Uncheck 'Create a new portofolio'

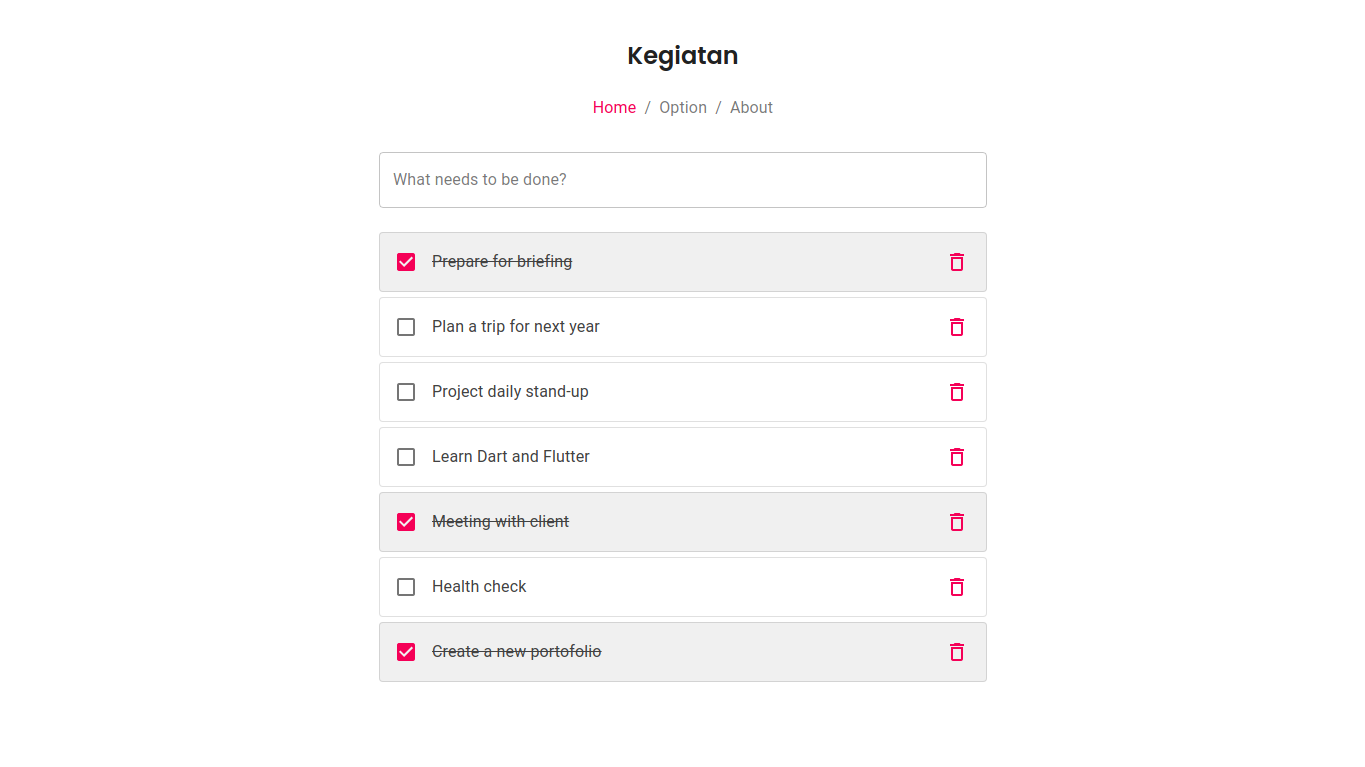(x=406, y=652)
